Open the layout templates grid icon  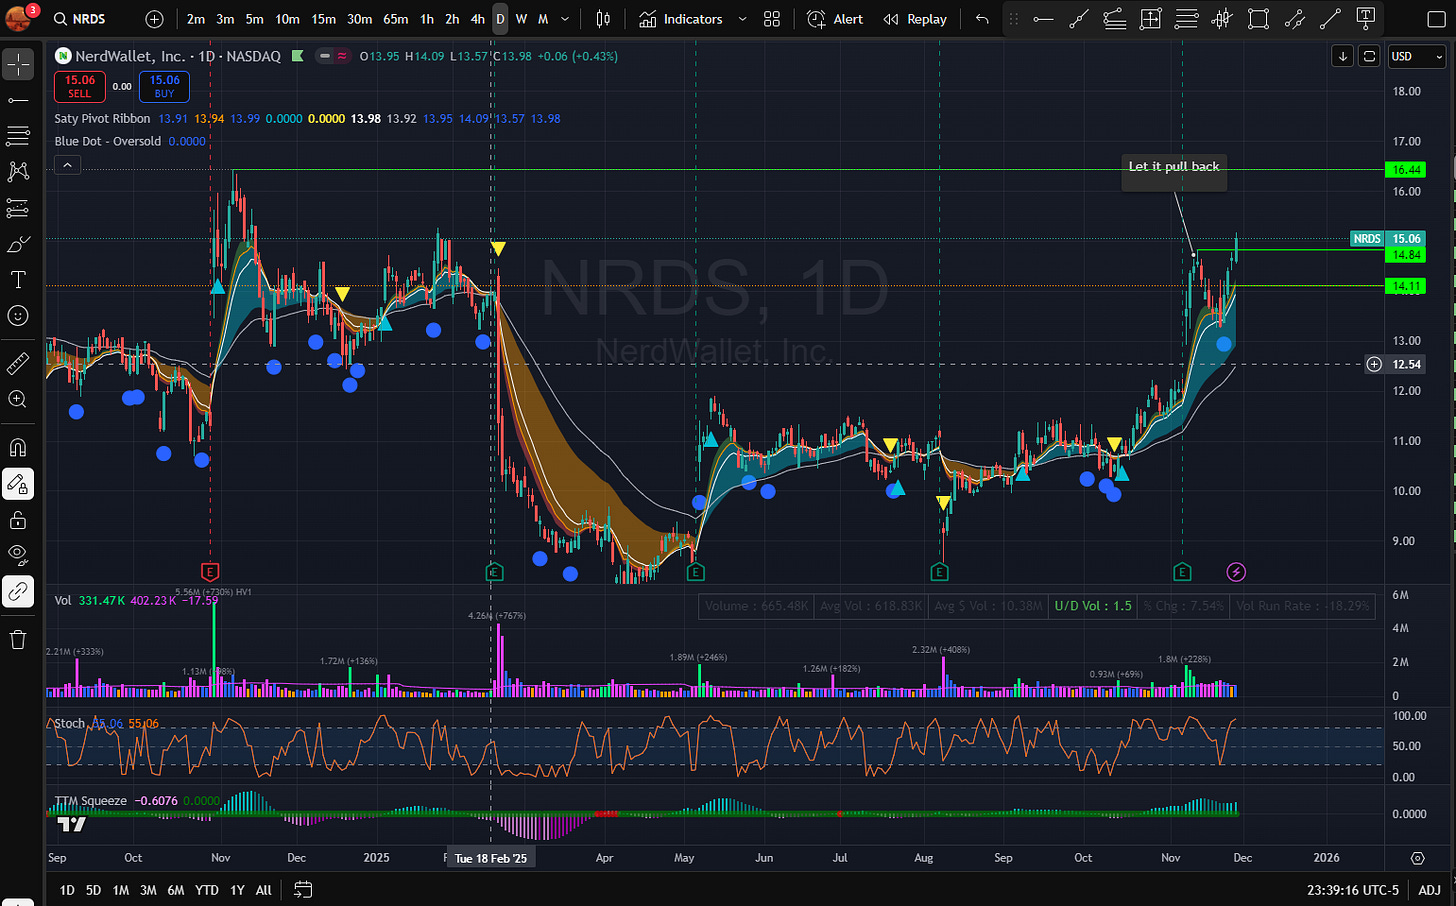pos(772,19)
